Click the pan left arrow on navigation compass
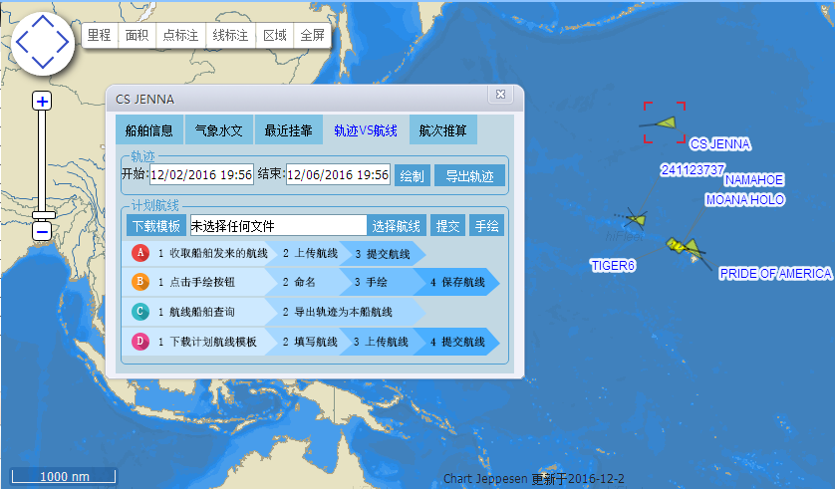Viewport: 835px width, 489px height. (x=21, y=44)
